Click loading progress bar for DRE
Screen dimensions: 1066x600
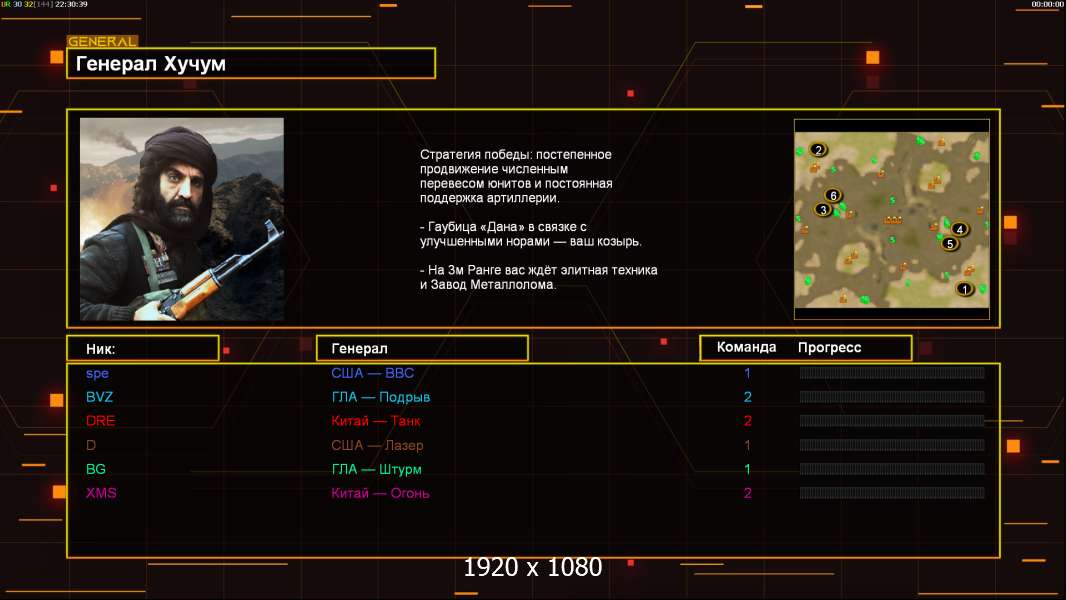coord(892,421)
